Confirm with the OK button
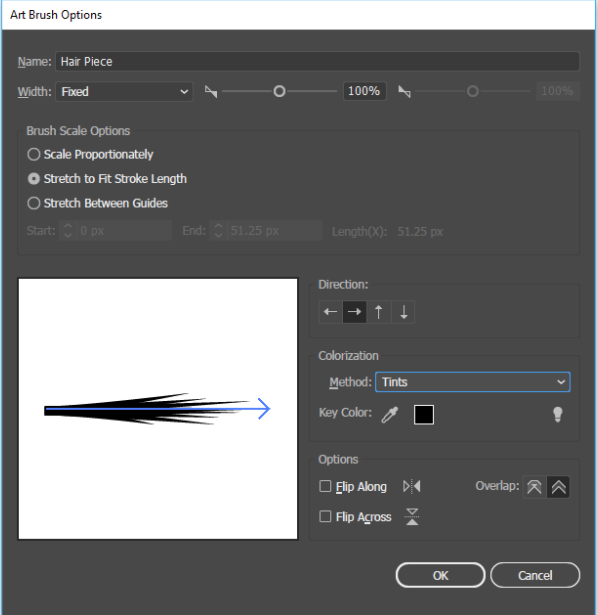The image size is (598, 615). 440,575
